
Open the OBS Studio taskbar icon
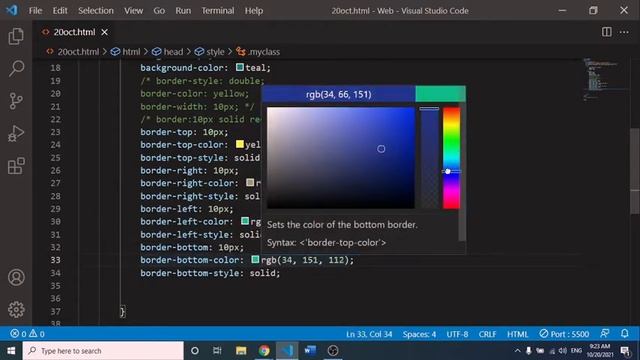coord(333,351)
